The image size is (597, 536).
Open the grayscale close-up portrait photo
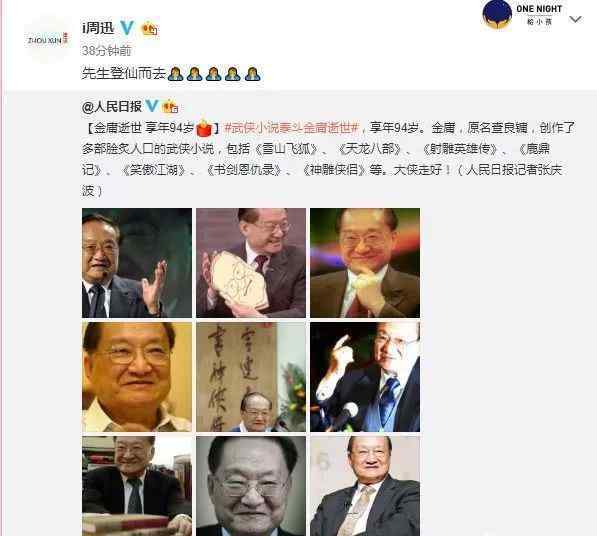[251, 486]
